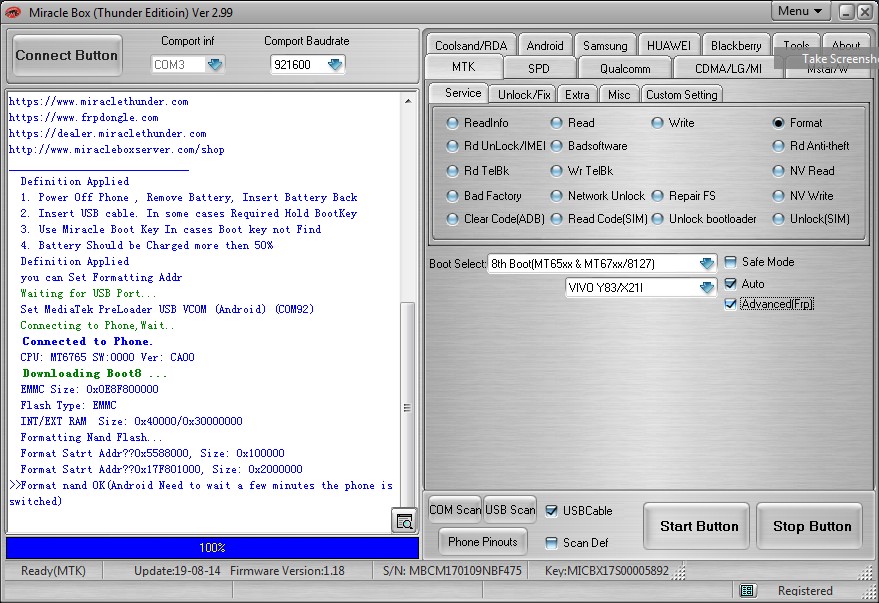Click the Connect Button
This screenshot has height=603, width=879.
coord(67,55)
